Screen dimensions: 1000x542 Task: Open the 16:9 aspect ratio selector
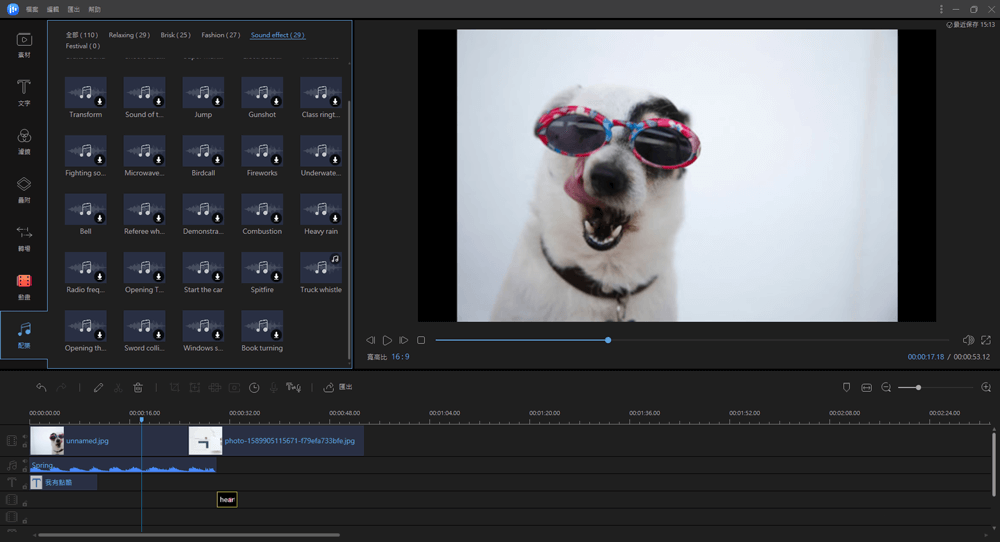[401, 356]
